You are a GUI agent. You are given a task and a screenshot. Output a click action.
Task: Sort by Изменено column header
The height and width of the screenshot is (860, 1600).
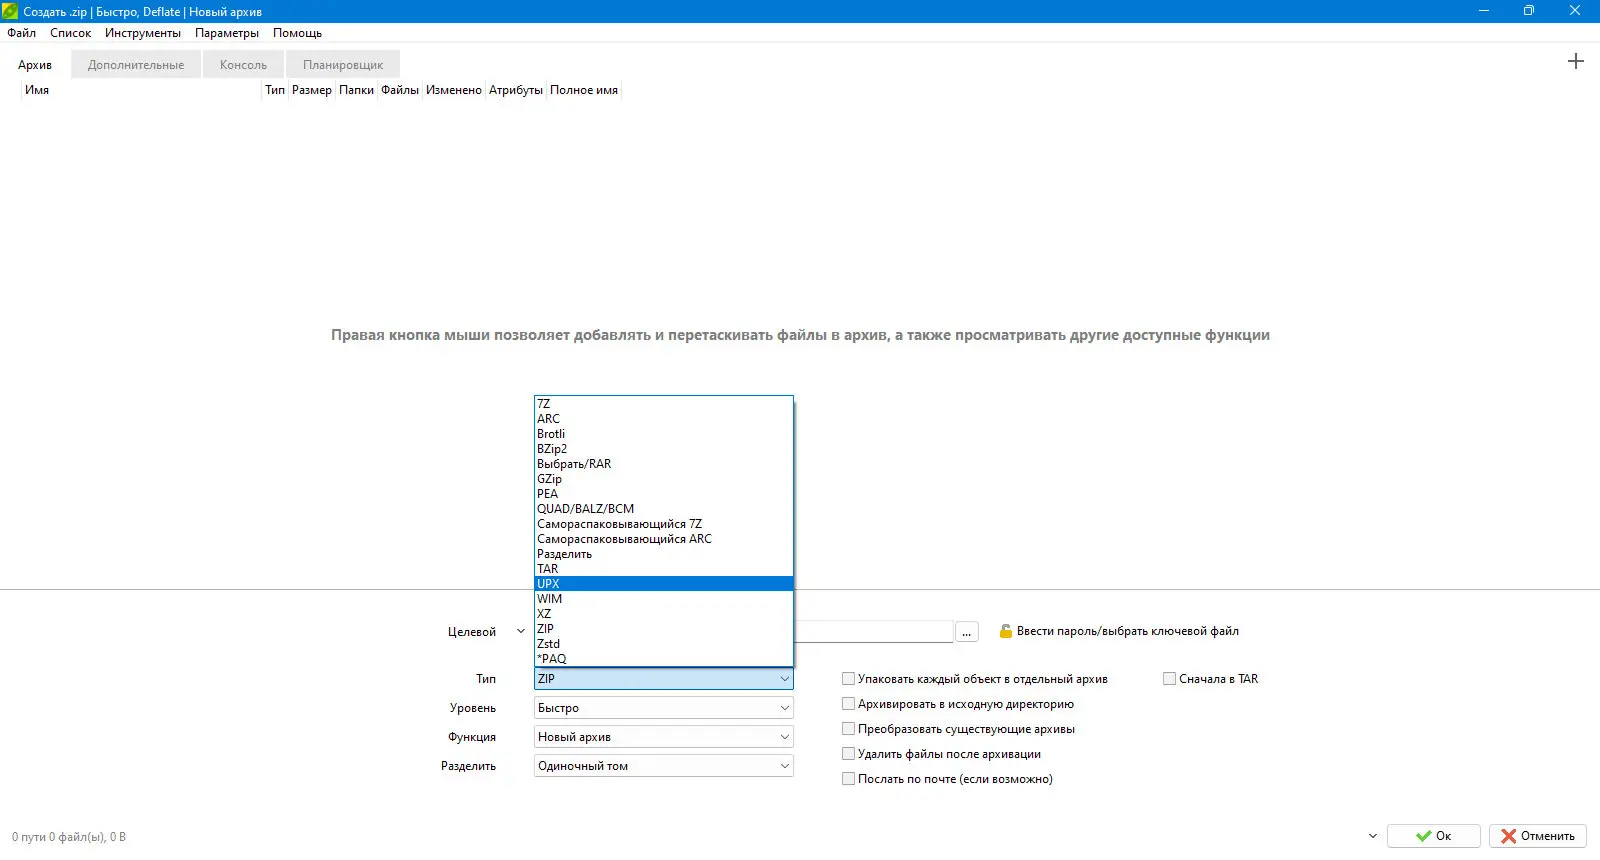click(454, 90)
